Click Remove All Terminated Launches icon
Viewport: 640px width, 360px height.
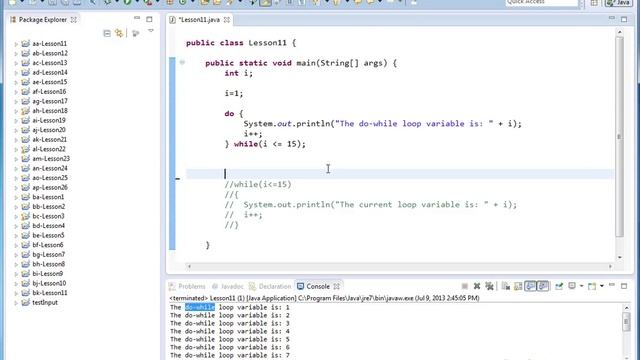point(489,286)
